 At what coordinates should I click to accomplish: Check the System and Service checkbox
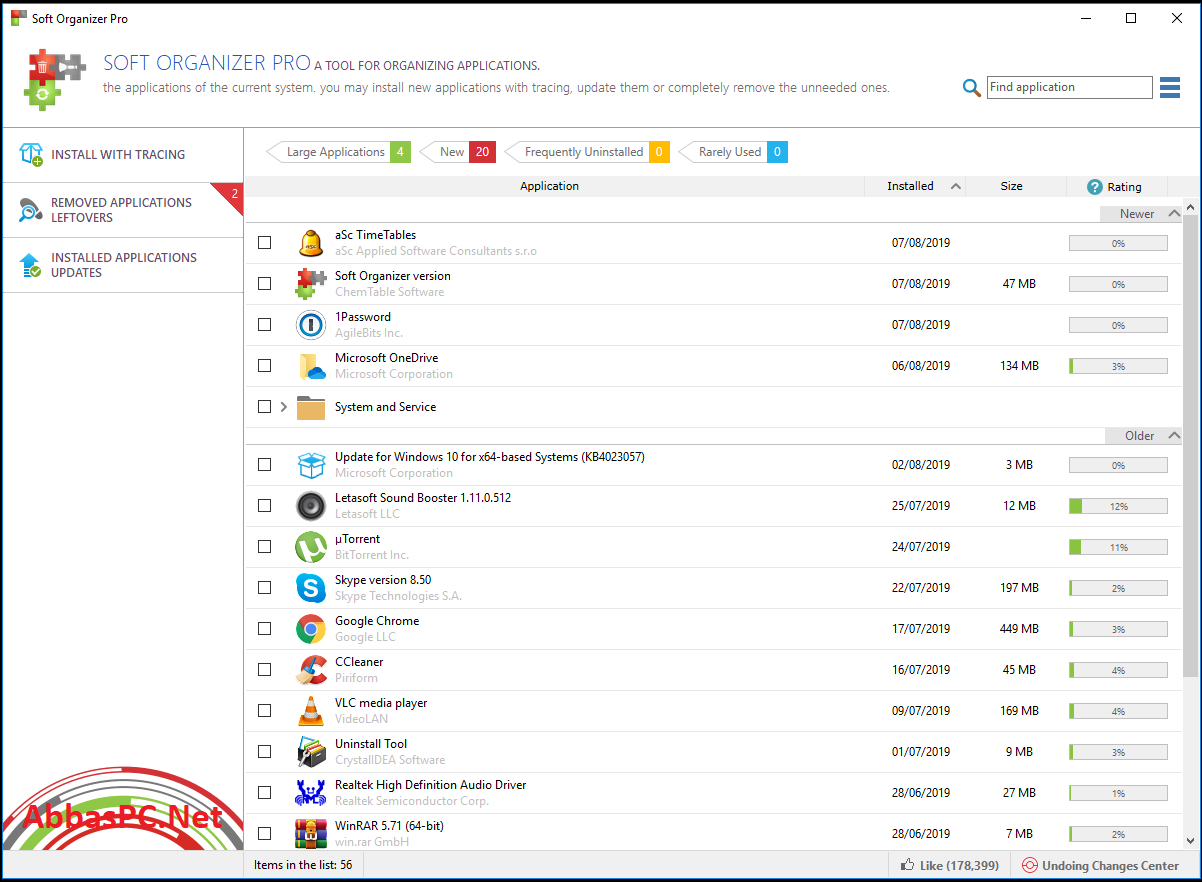(x=264, y=407)
